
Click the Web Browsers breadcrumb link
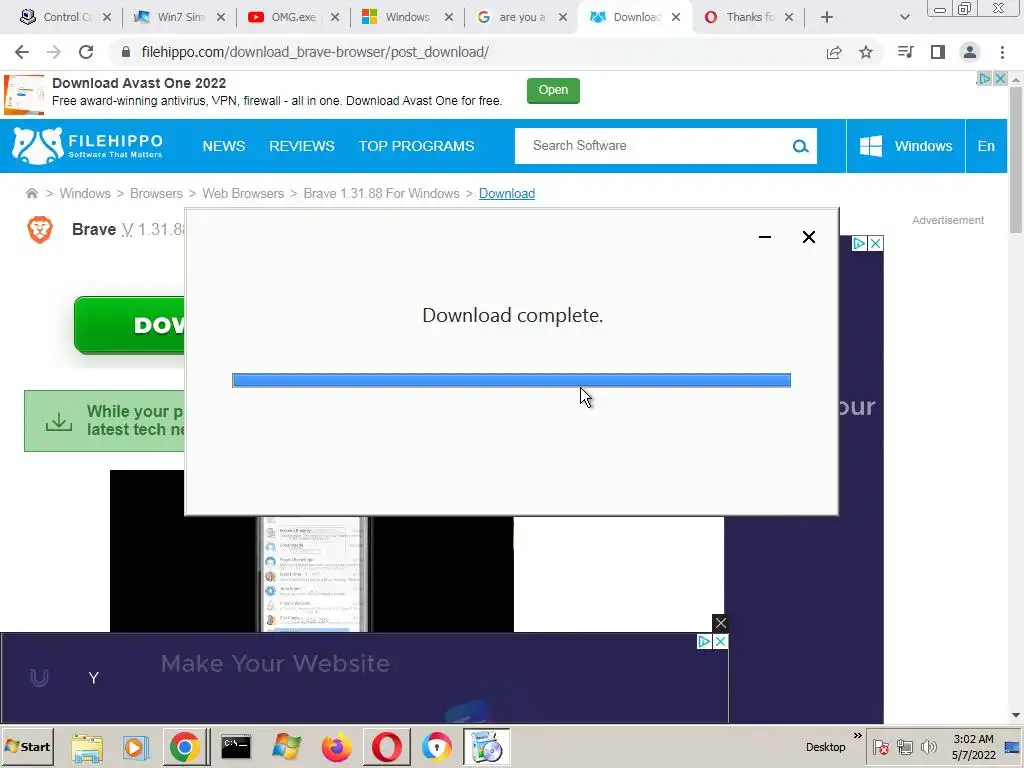243,193
